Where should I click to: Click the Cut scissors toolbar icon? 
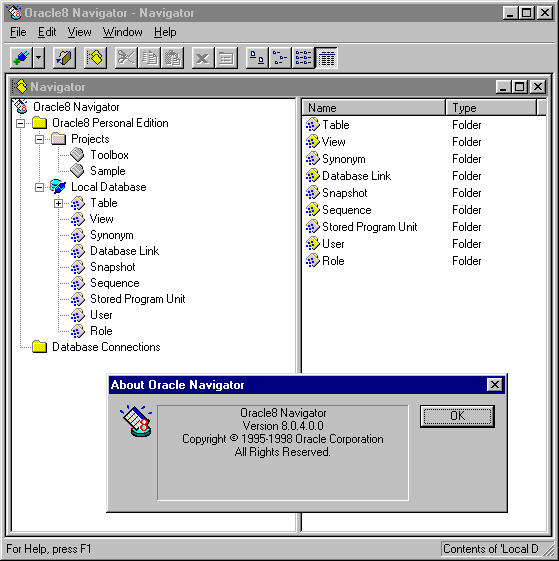click(126, 58)
